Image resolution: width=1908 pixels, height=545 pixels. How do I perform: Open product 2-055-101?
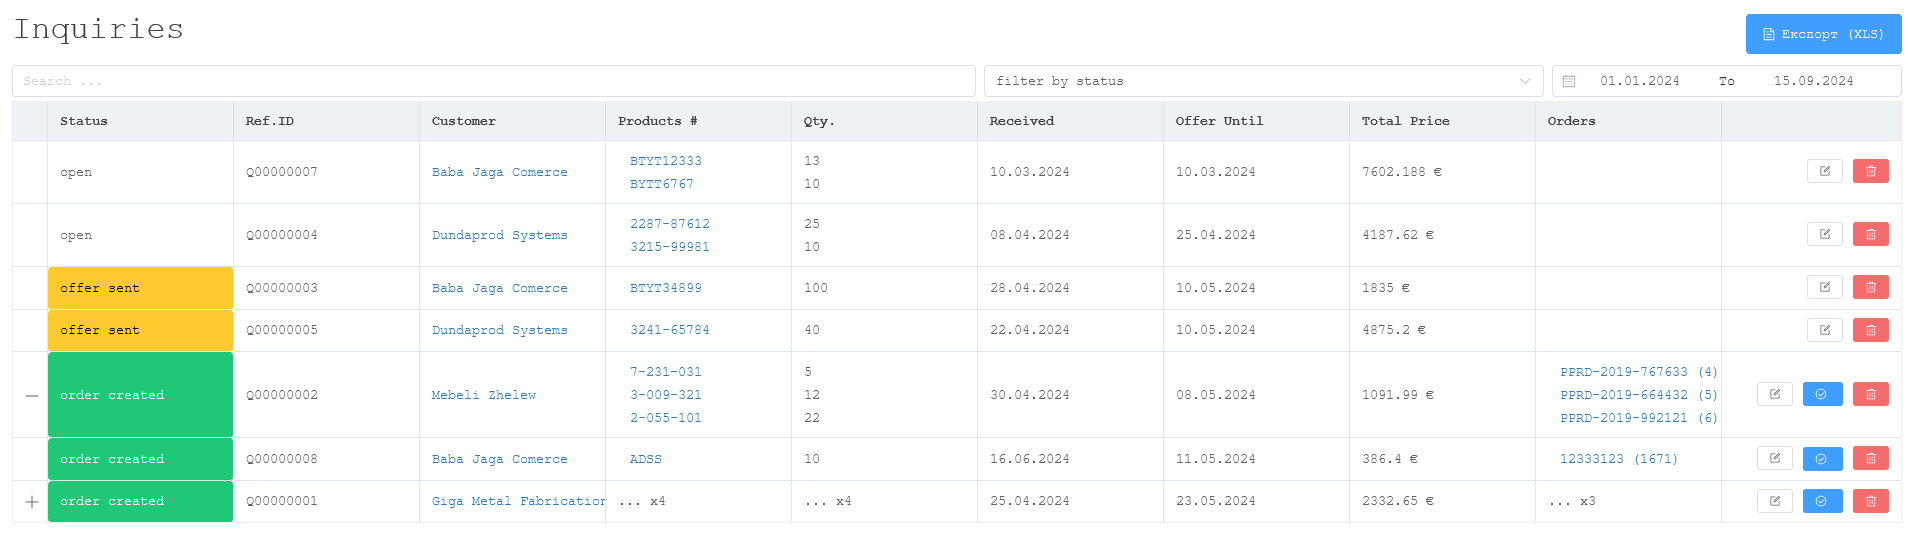click(665, 418)
